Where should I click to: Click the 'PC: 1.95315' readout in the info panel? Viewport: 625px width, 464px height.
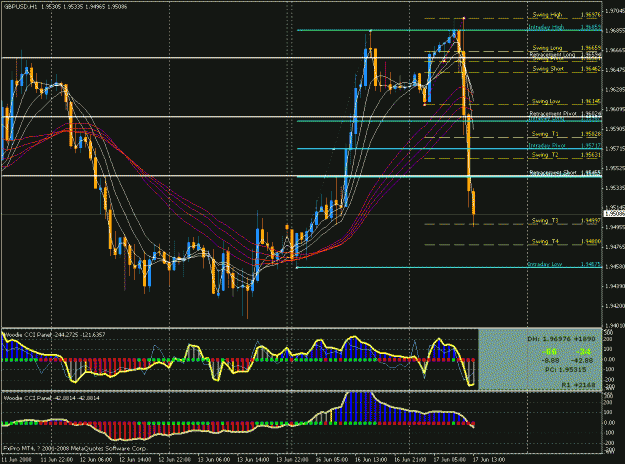tap(565, 370)
